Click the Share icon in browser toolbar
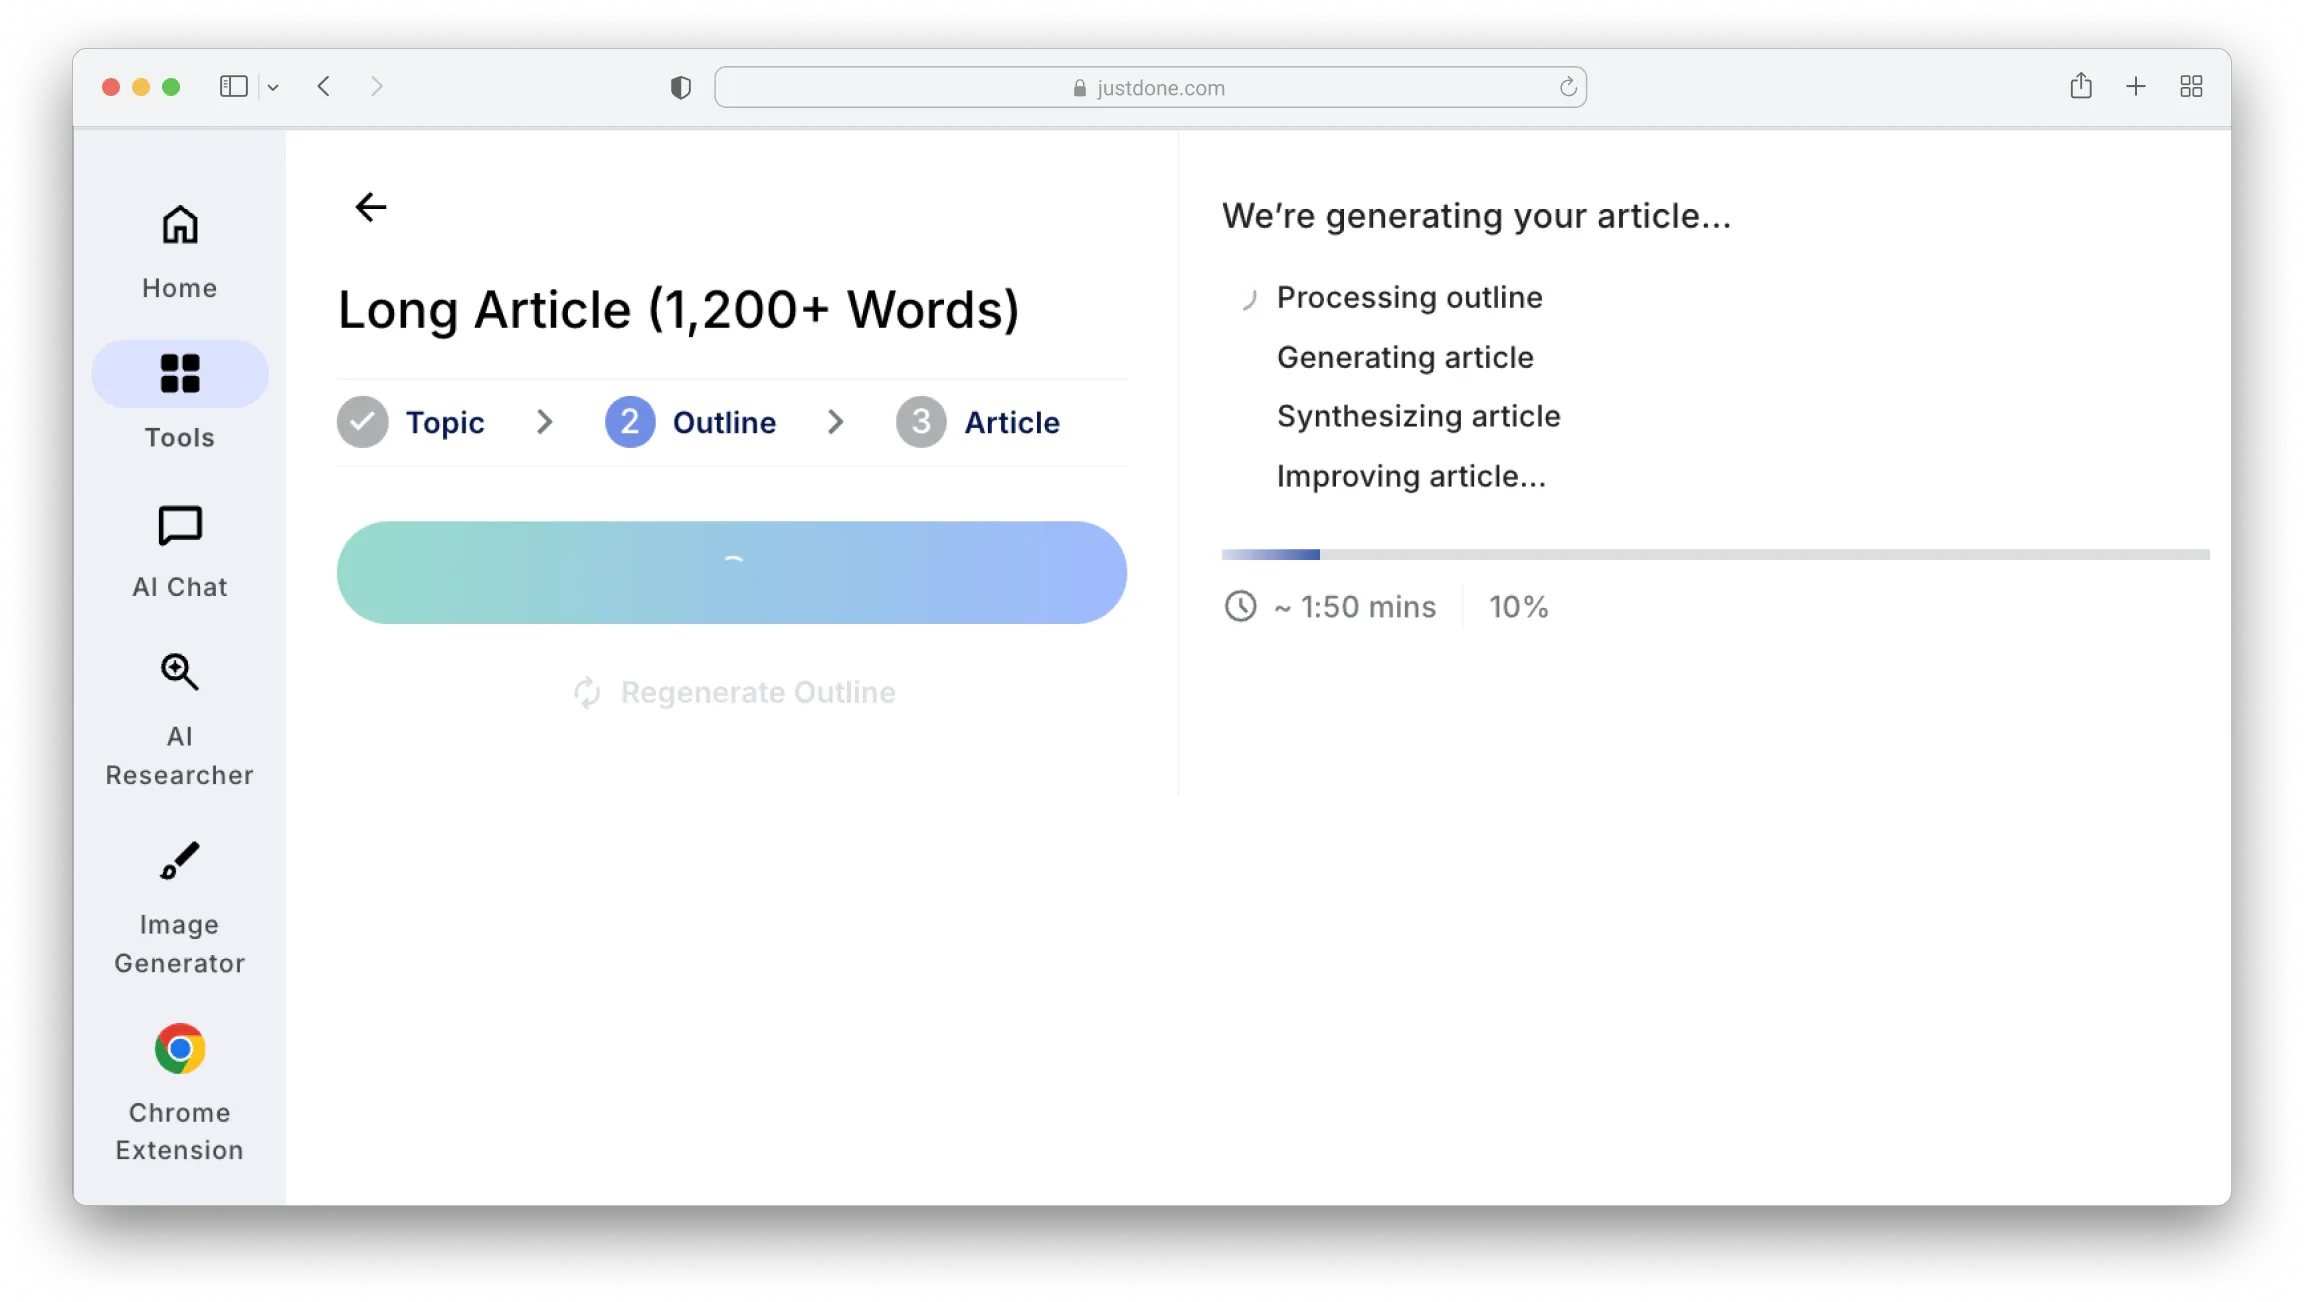The image size is (2304, 1302). [x=2081, y=87]
